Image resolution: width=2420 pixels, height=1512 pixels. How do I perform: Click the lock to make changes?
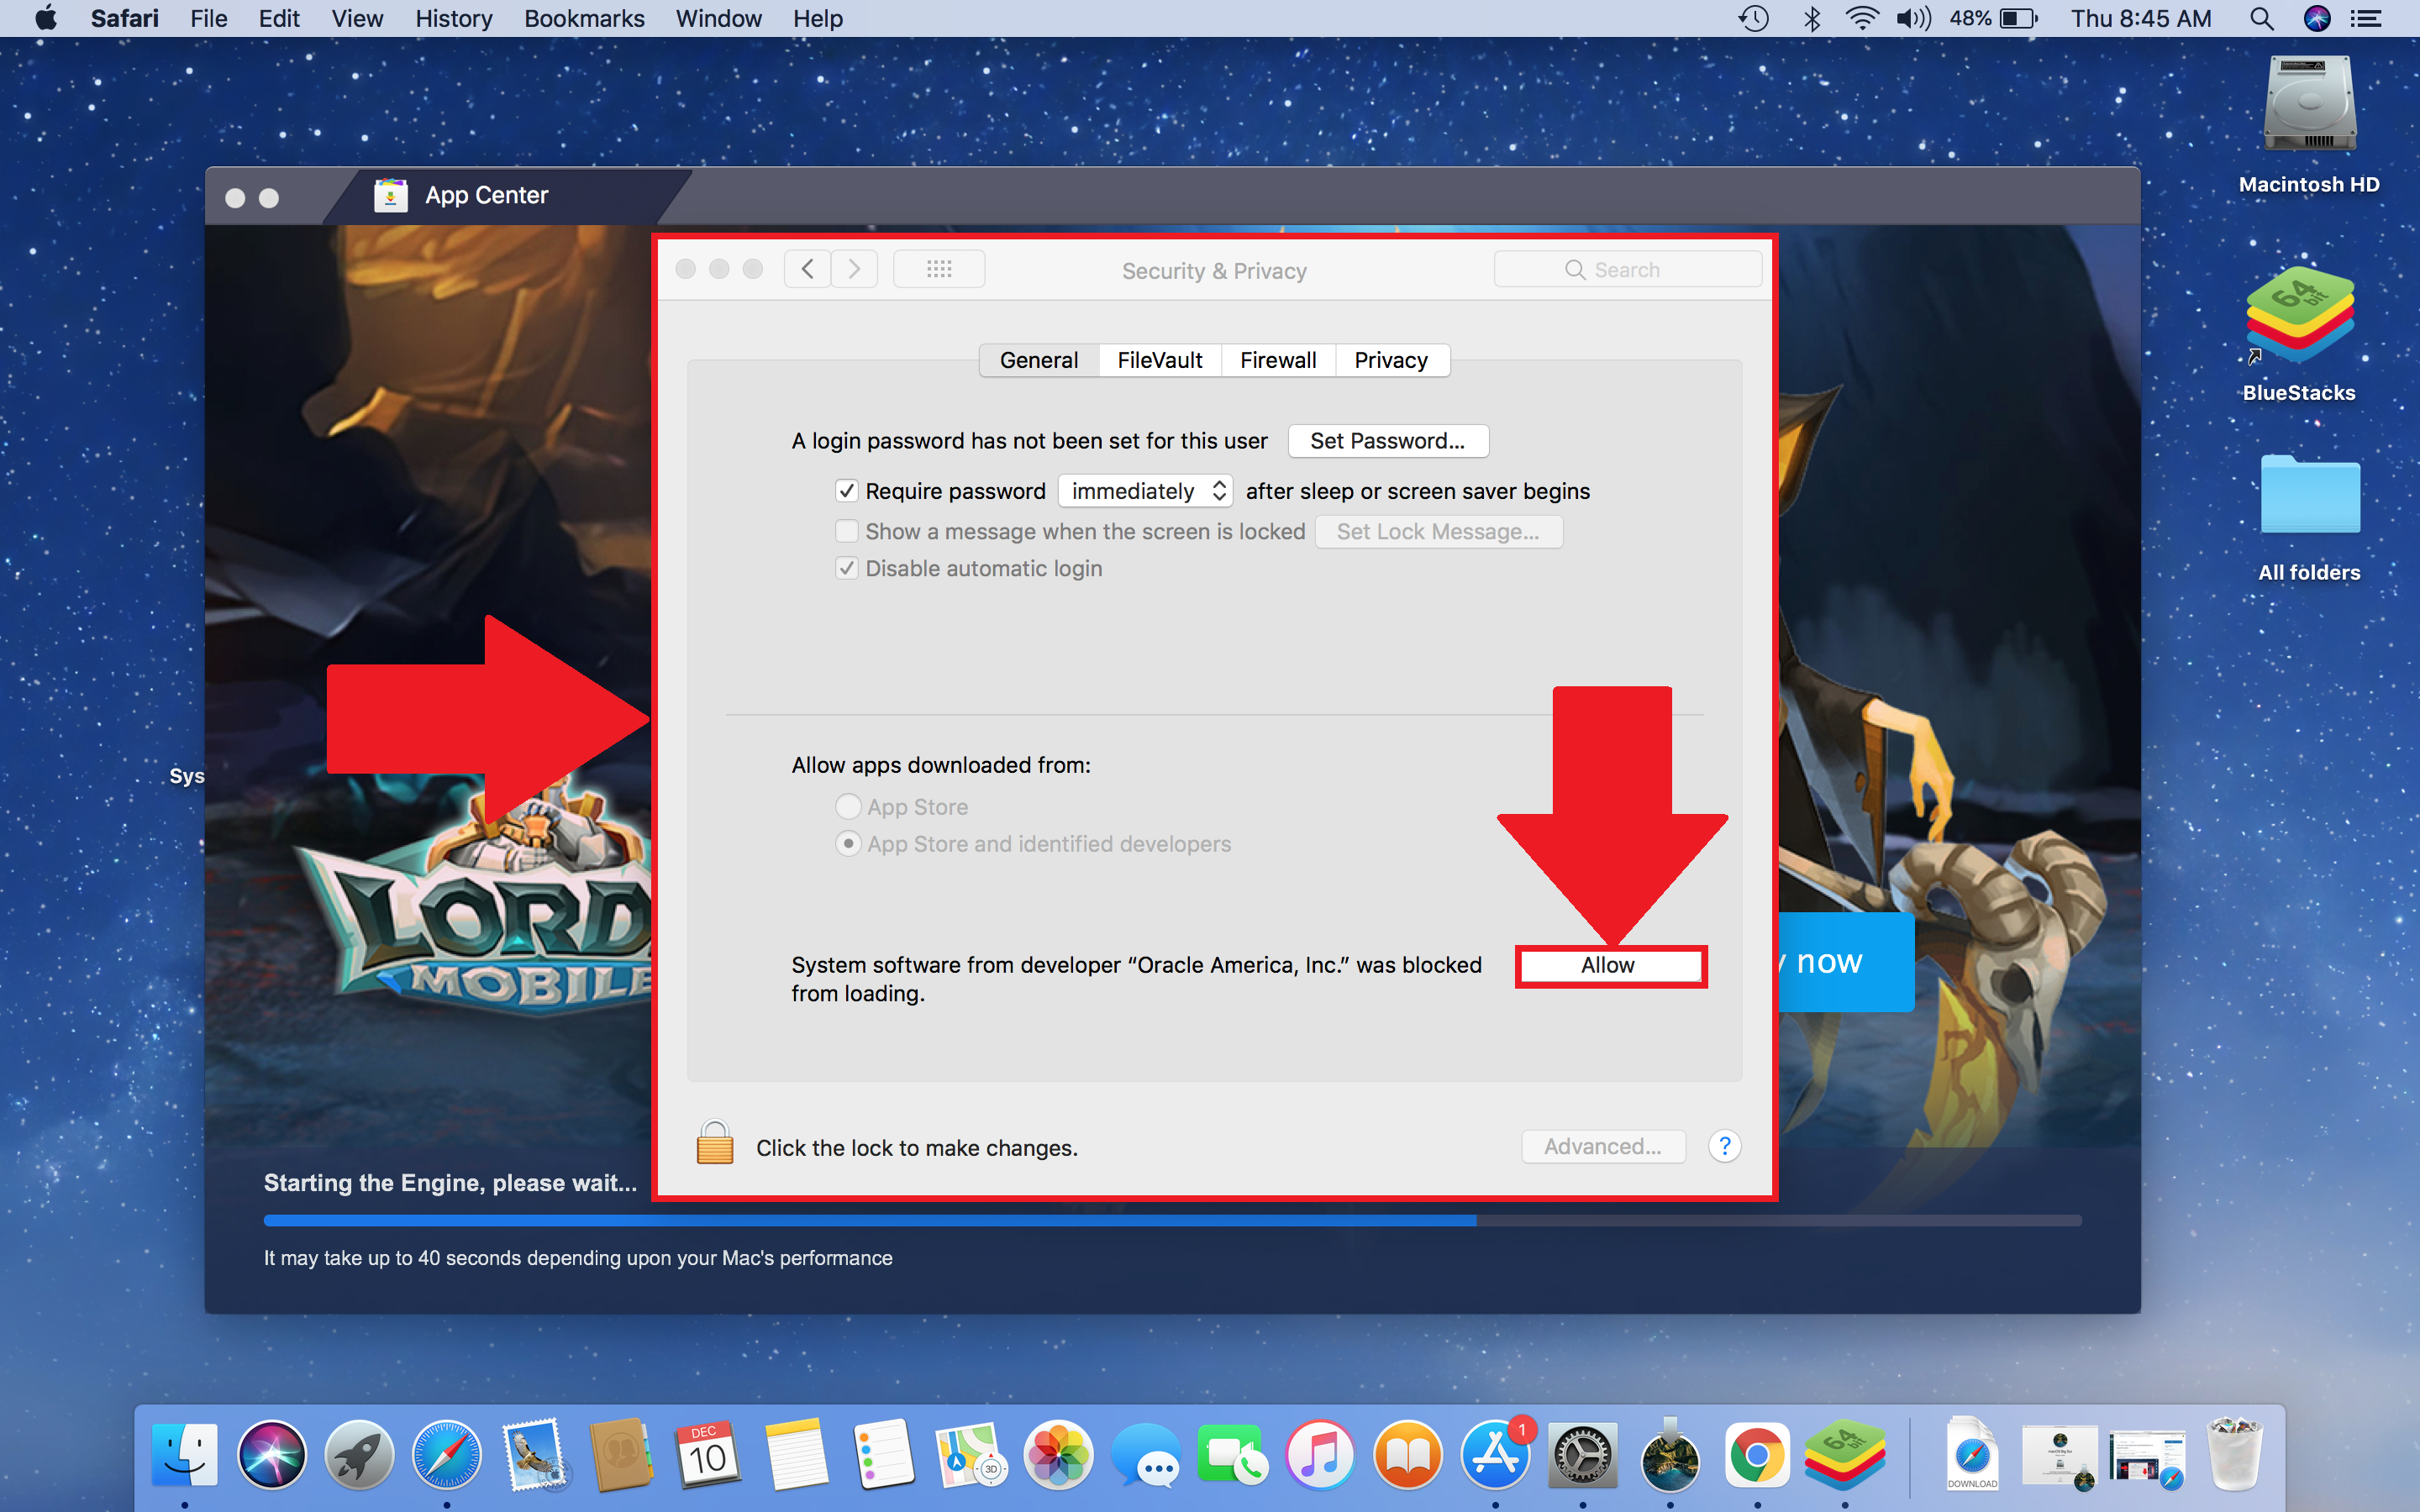pos(713,1147)
